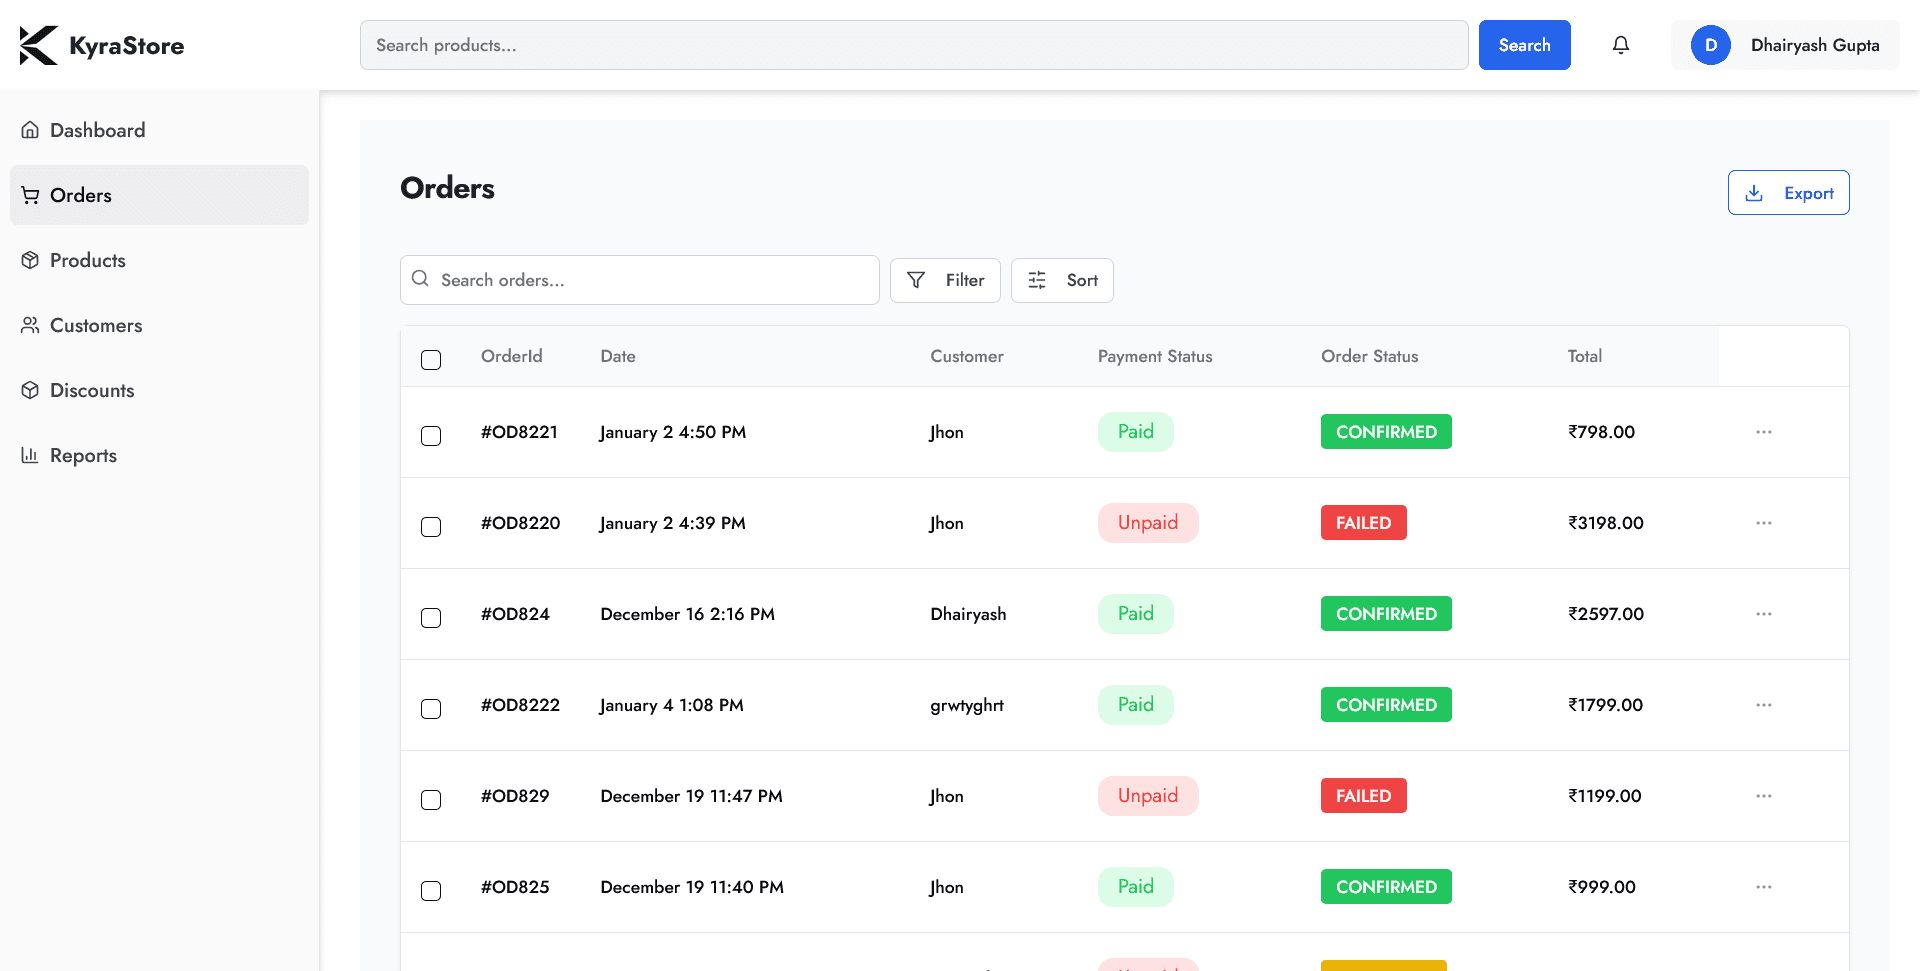
Task: Click the download icon on Export button
Action: point(1754,193)
